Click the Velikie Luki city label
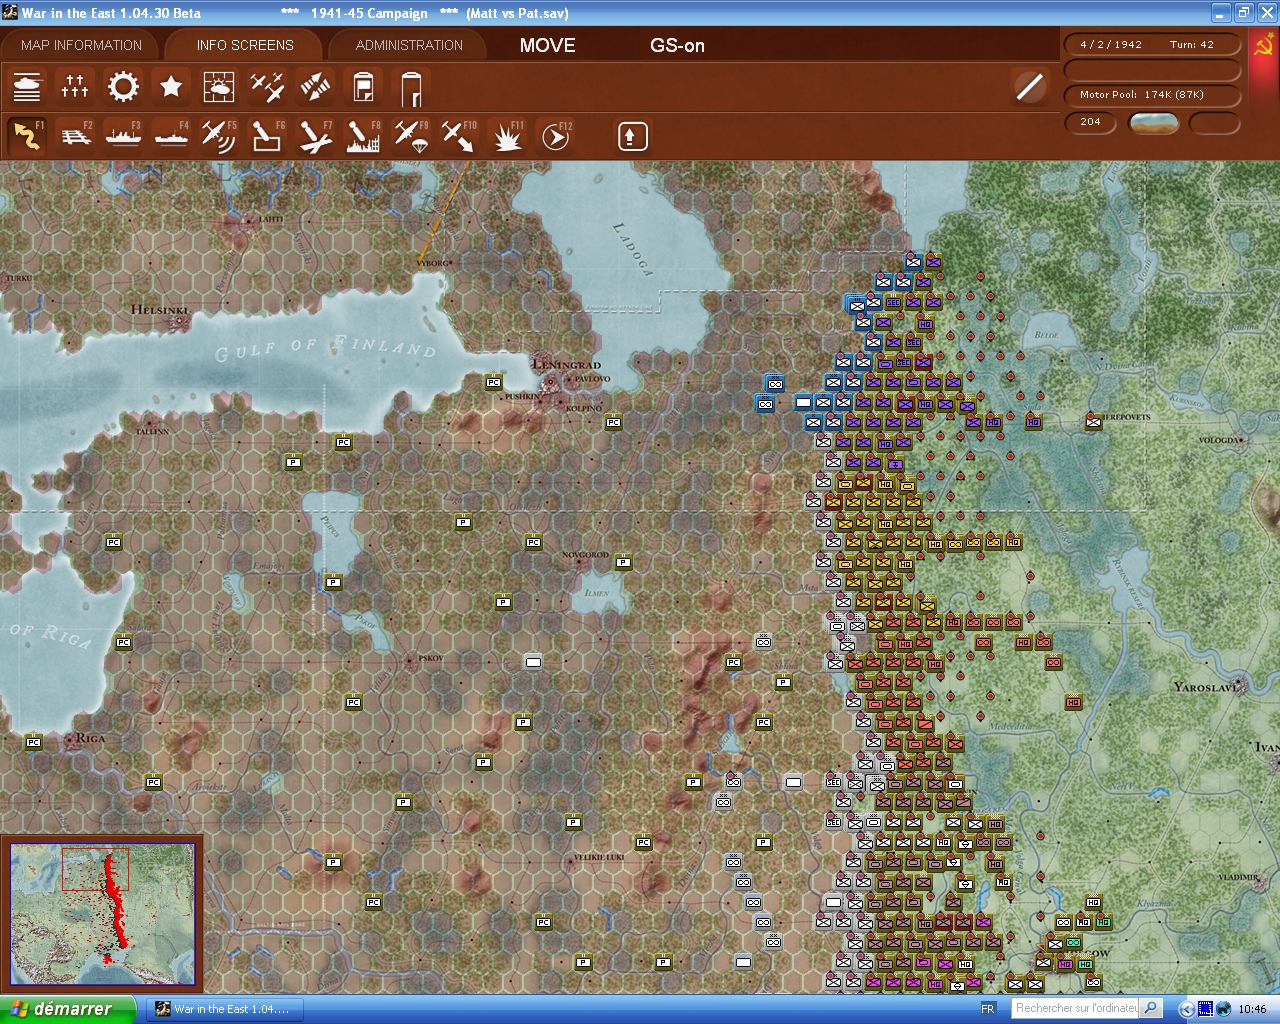This screenshot has height=1024, width=1280. coord(599,857)
